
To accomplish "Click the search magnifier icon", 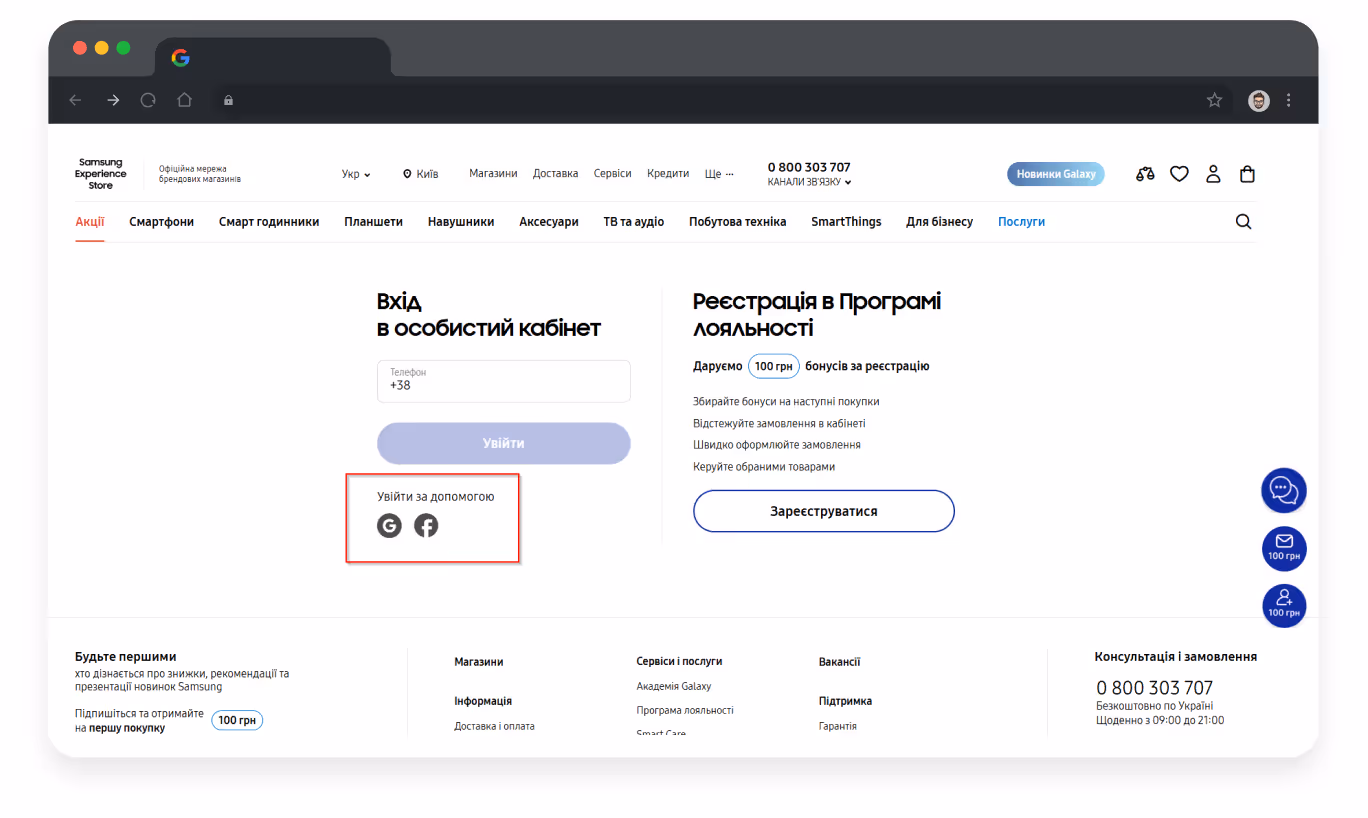I will pos(1243,222).
